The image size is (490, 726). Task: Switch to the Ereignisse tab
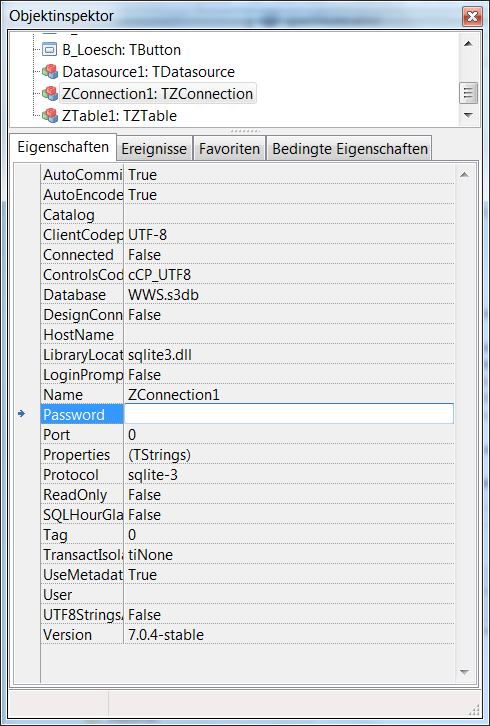pyautogui.click(x=154, y=149)
